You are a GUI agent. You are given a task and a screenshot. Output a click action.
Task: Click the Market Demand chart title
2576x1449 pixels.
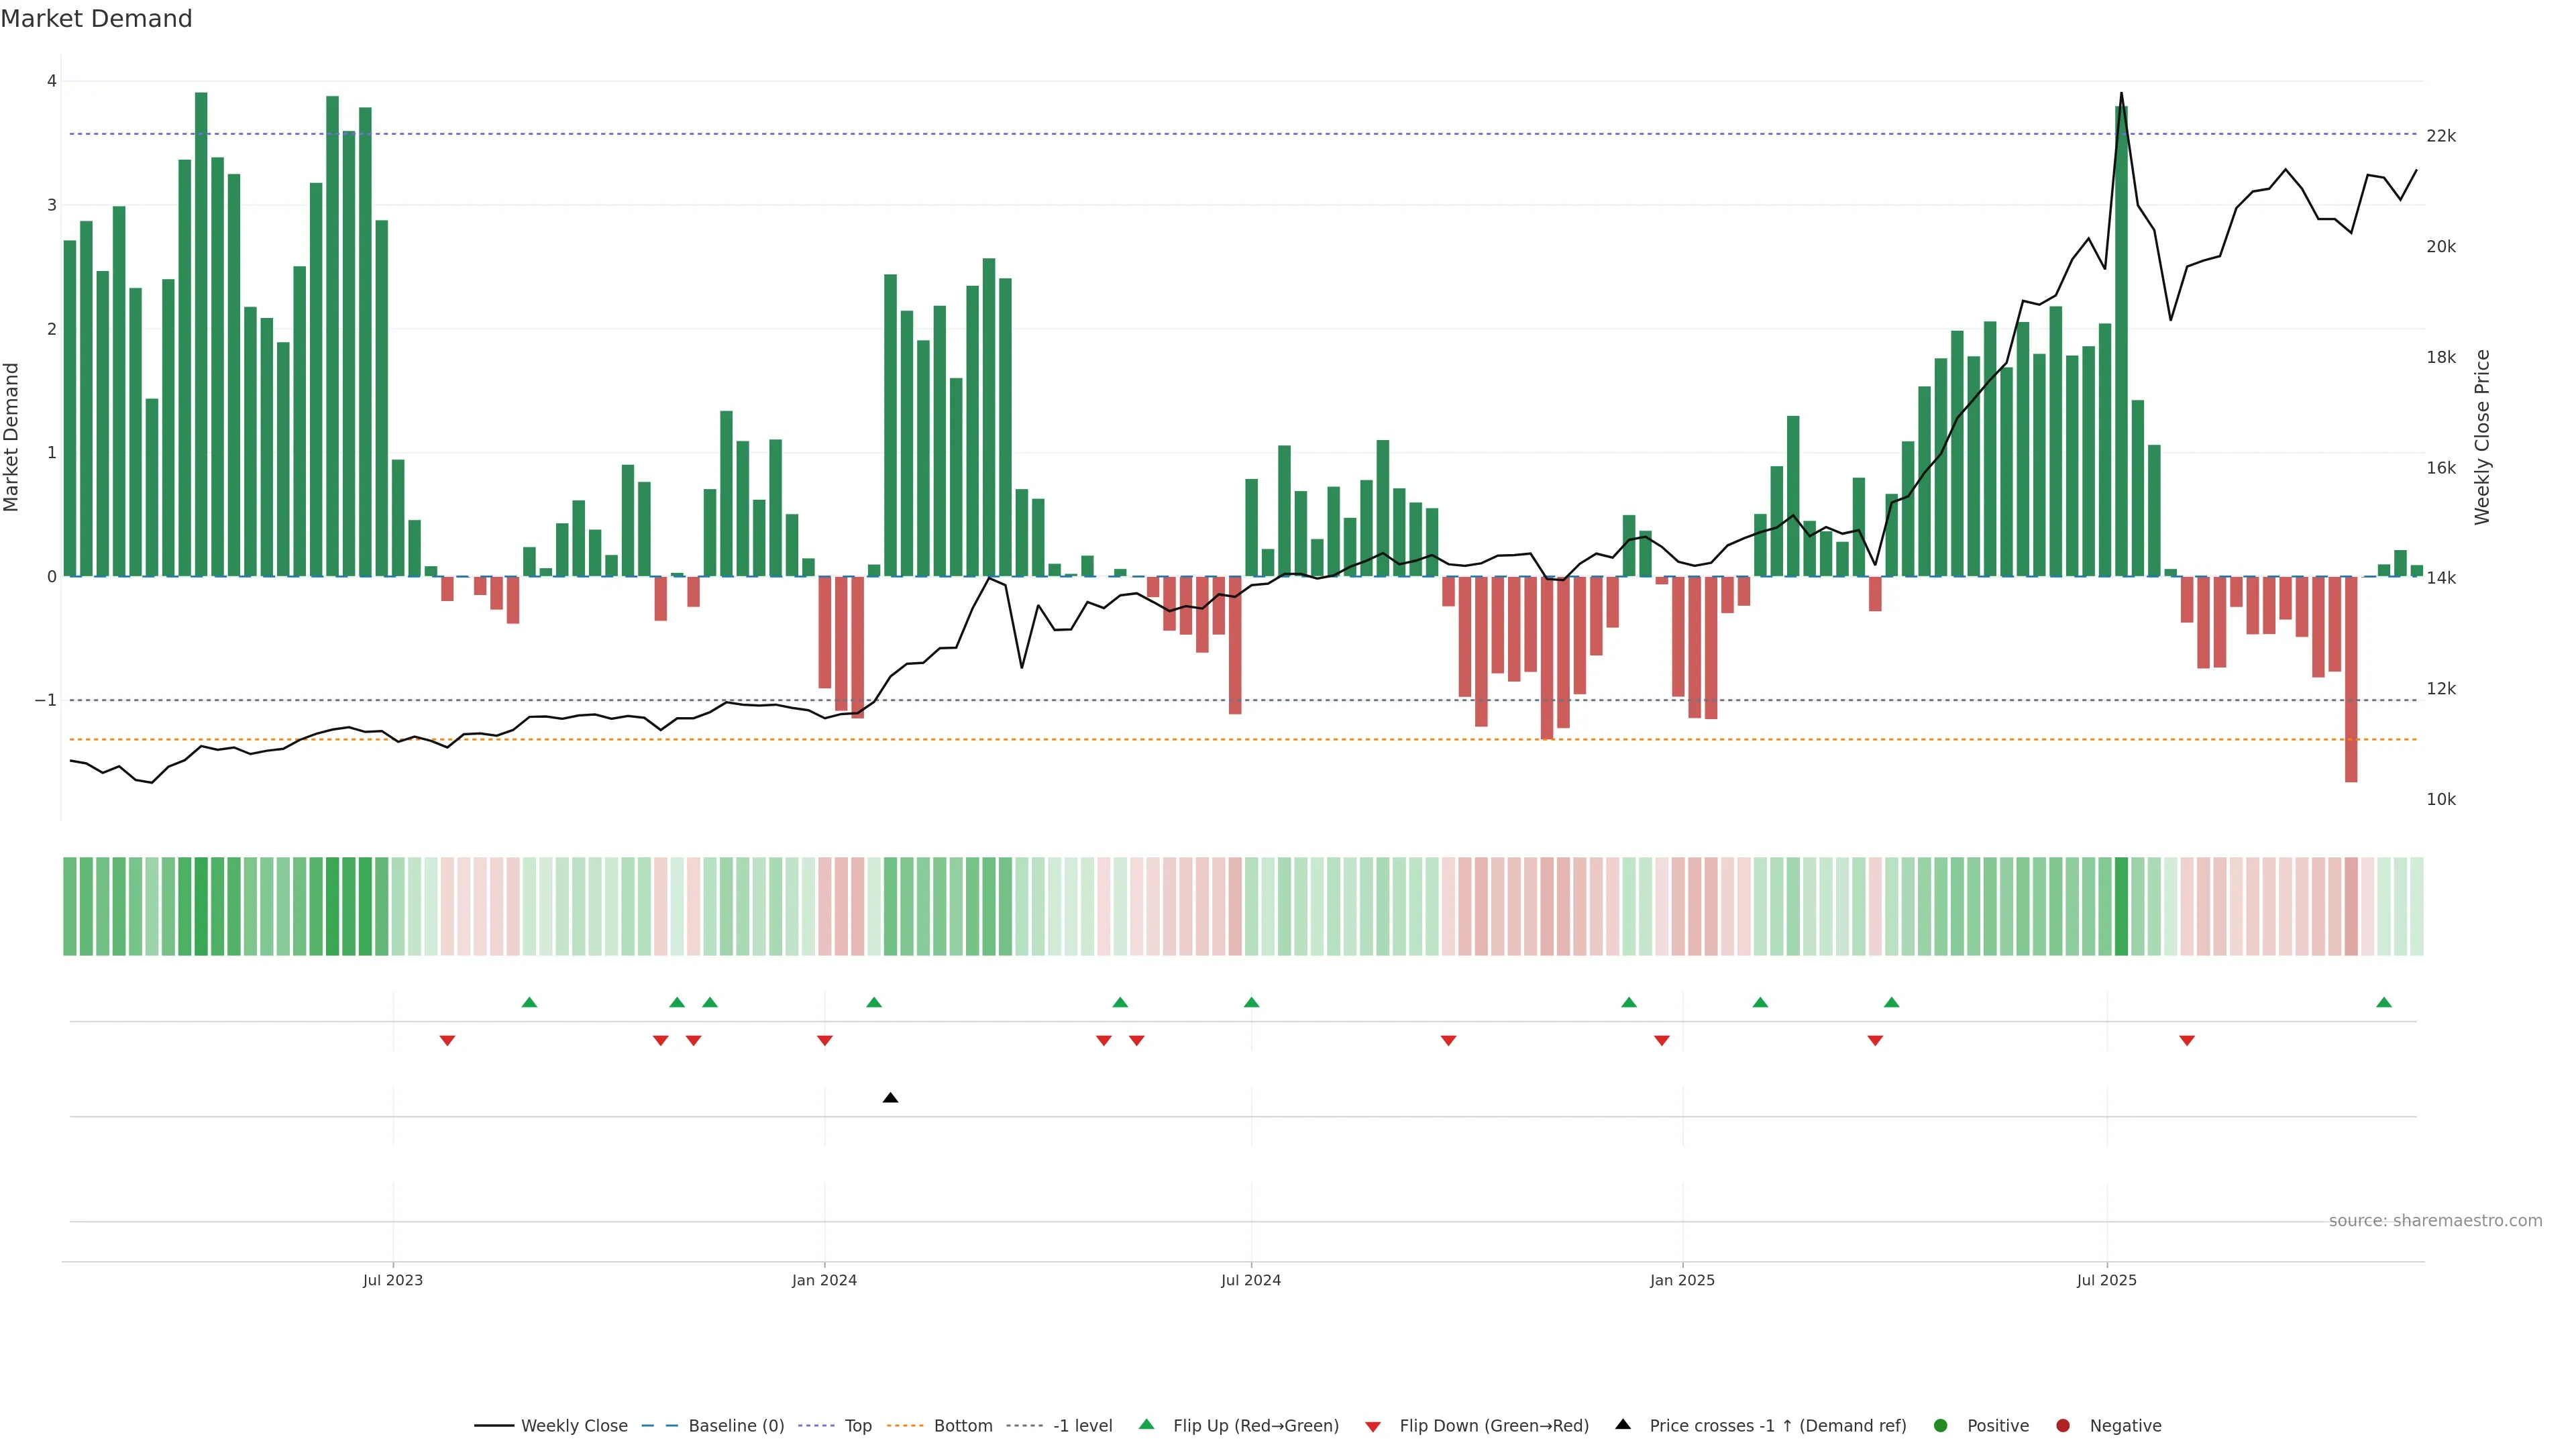coord(96,19)
